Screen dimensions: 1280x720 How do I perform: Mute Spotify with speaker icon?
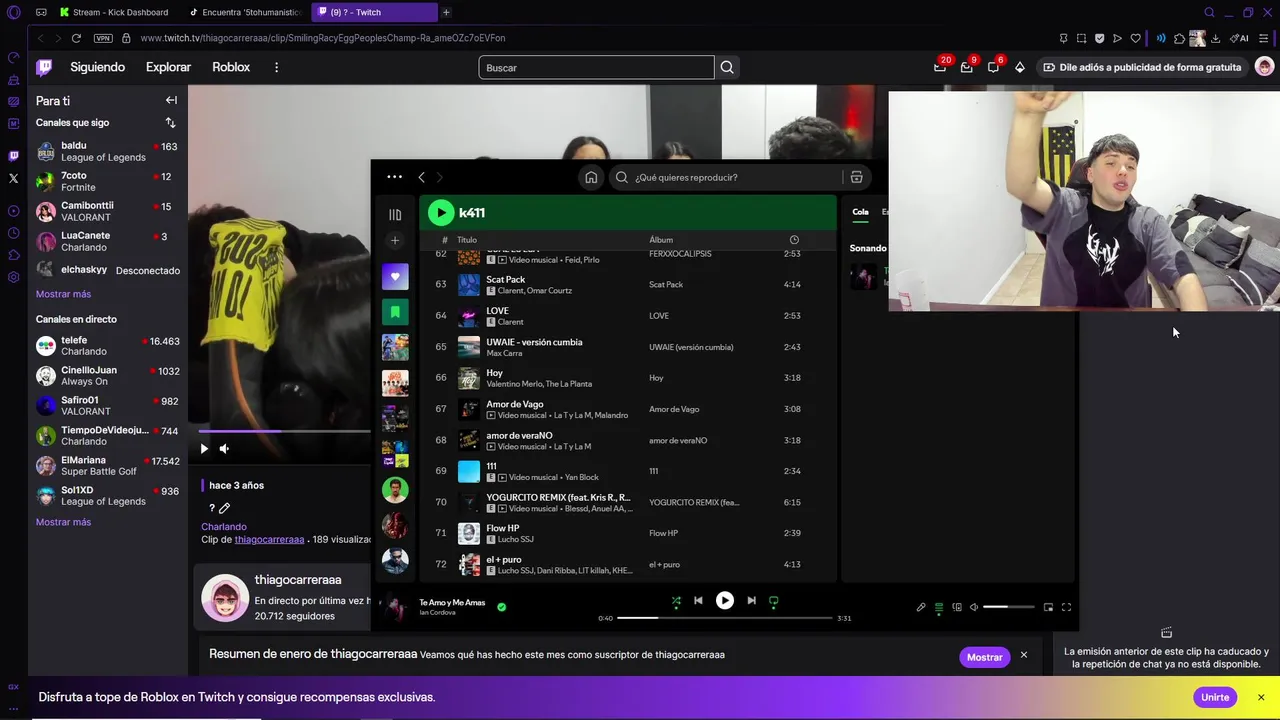tap(974, 607)
